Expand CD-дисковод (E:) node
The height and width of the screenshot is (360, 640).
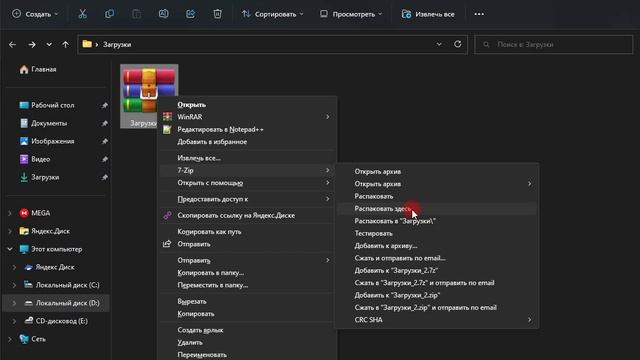pyautogui.click(x=14, y=321)
